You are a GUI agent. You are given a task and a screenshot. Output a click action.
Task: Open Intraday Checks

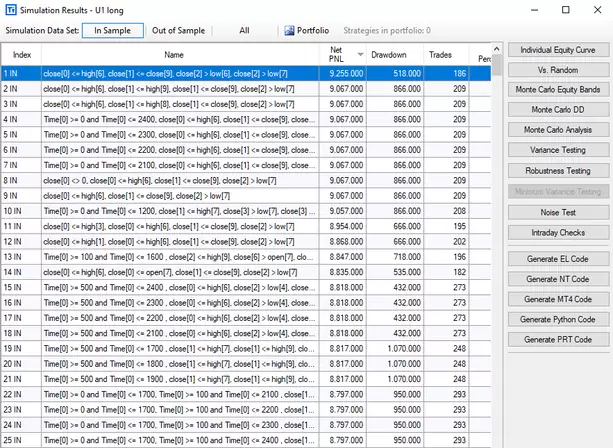tap(558, 233)
